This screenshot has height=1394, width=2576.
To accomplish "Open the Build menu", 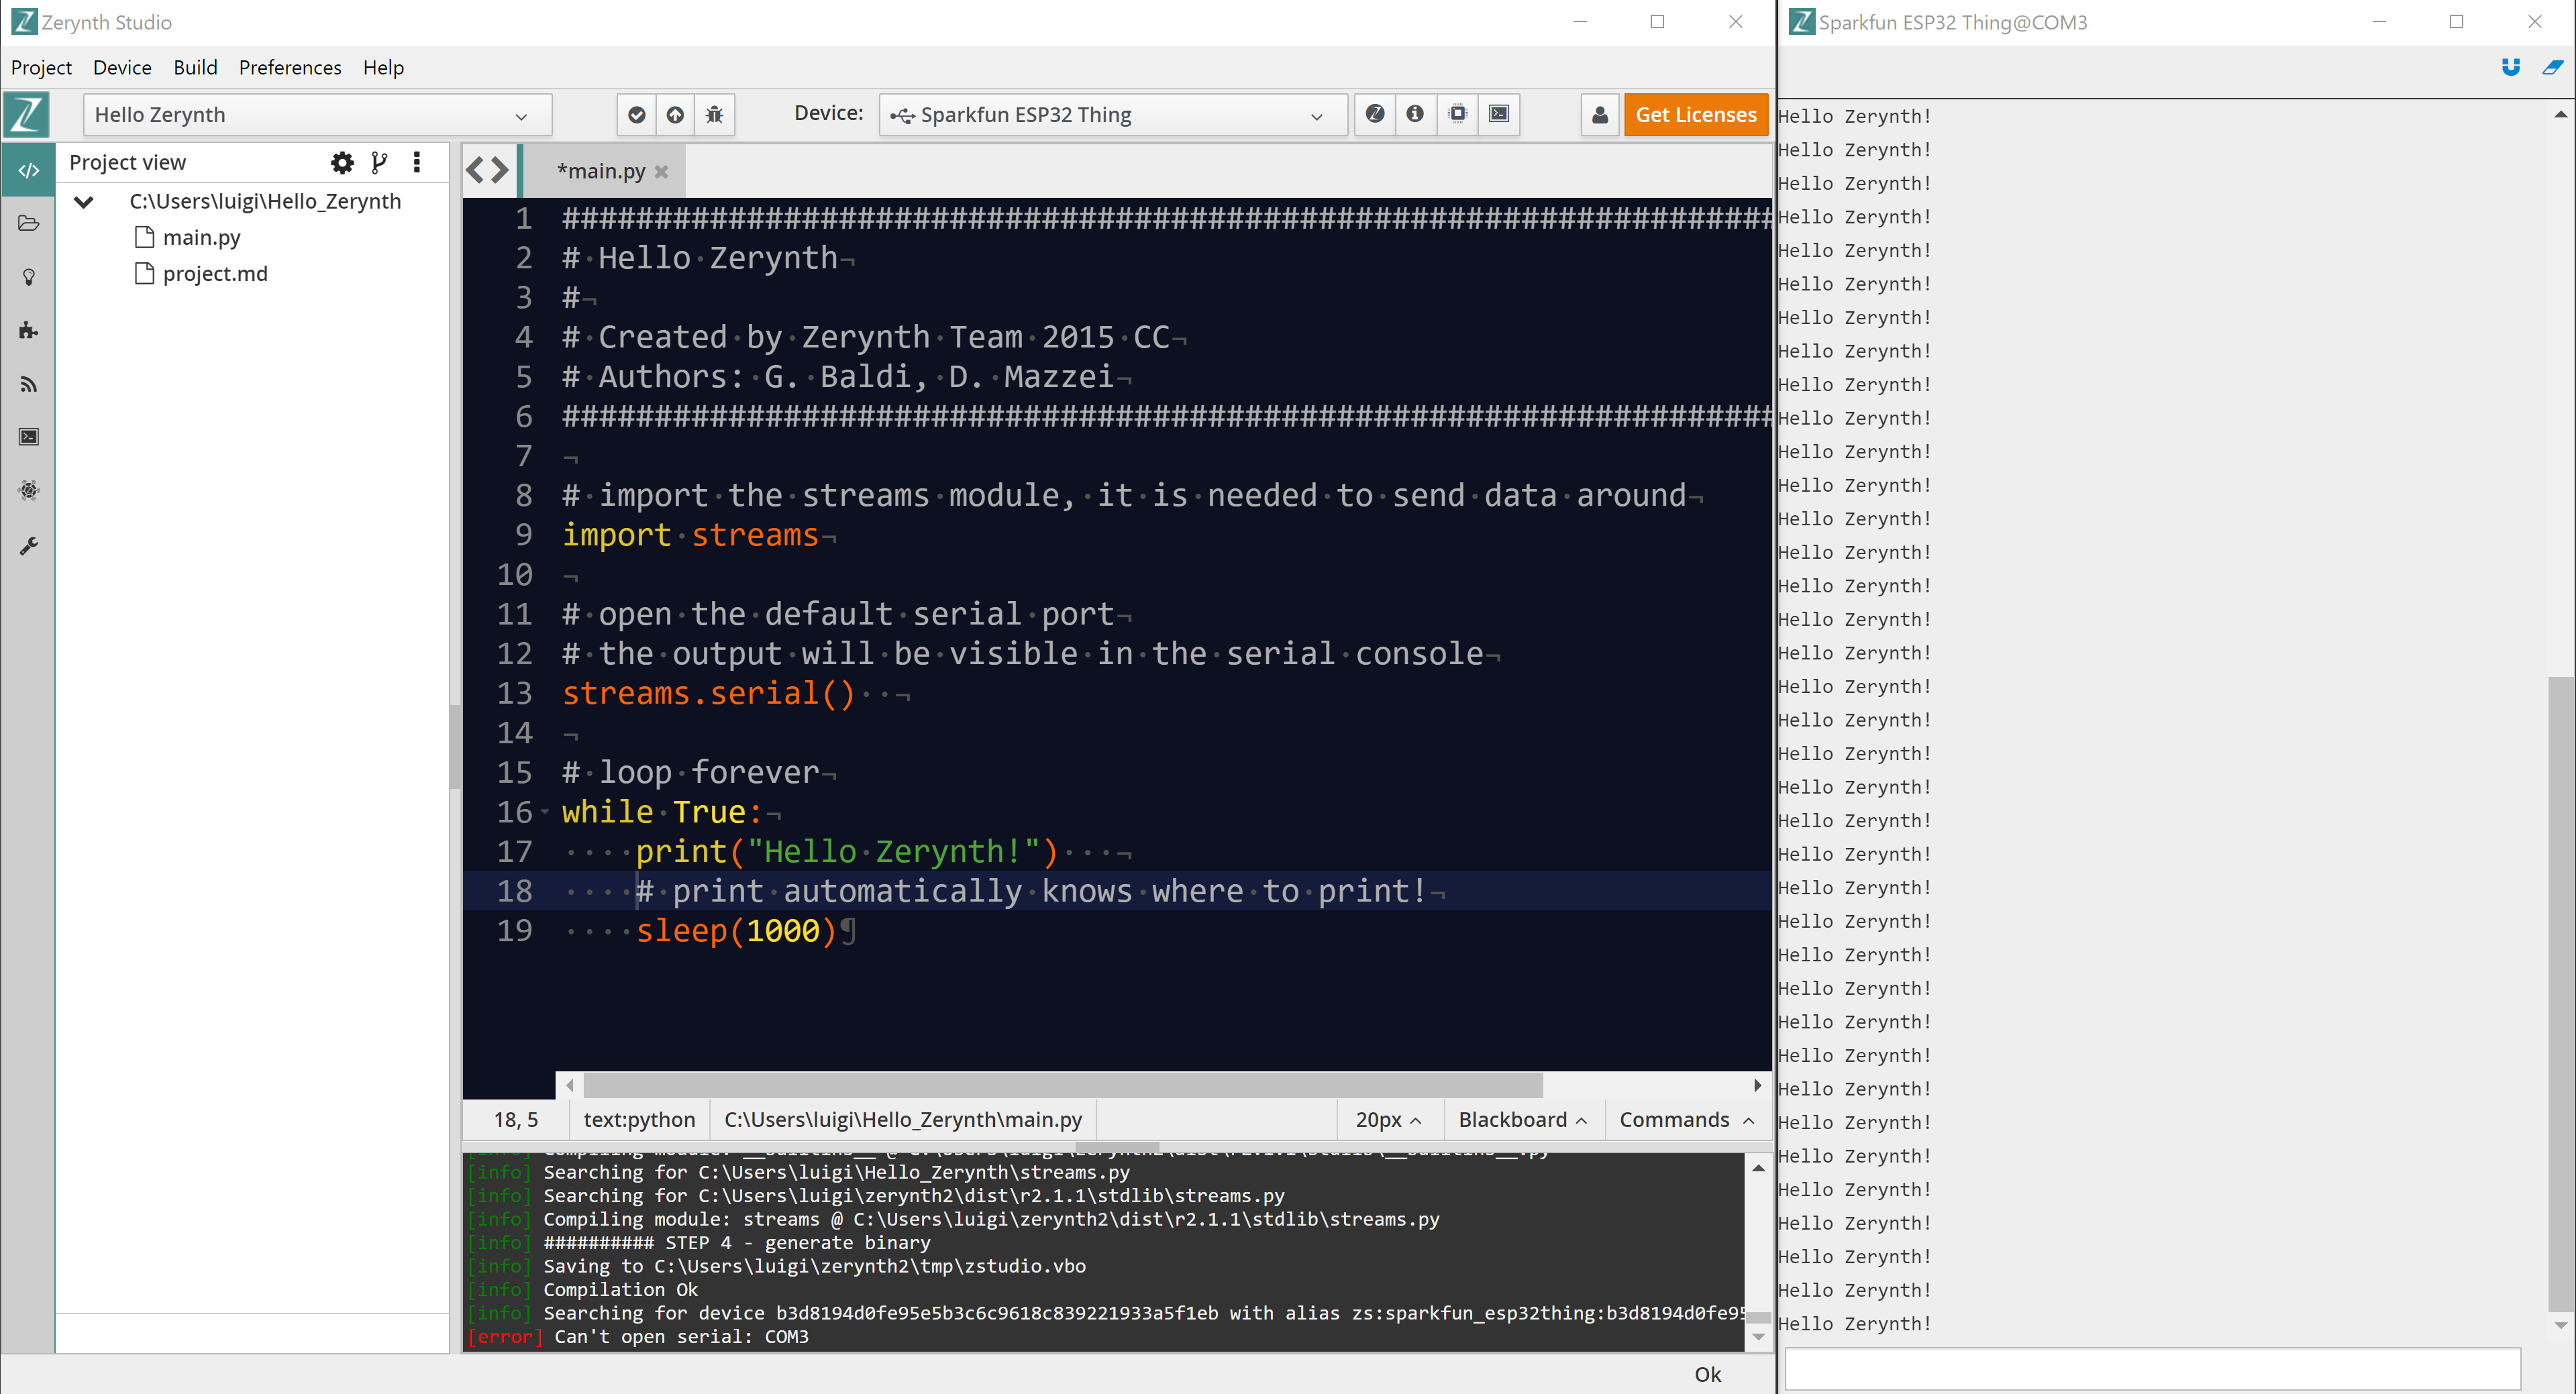I will point(195,67).
